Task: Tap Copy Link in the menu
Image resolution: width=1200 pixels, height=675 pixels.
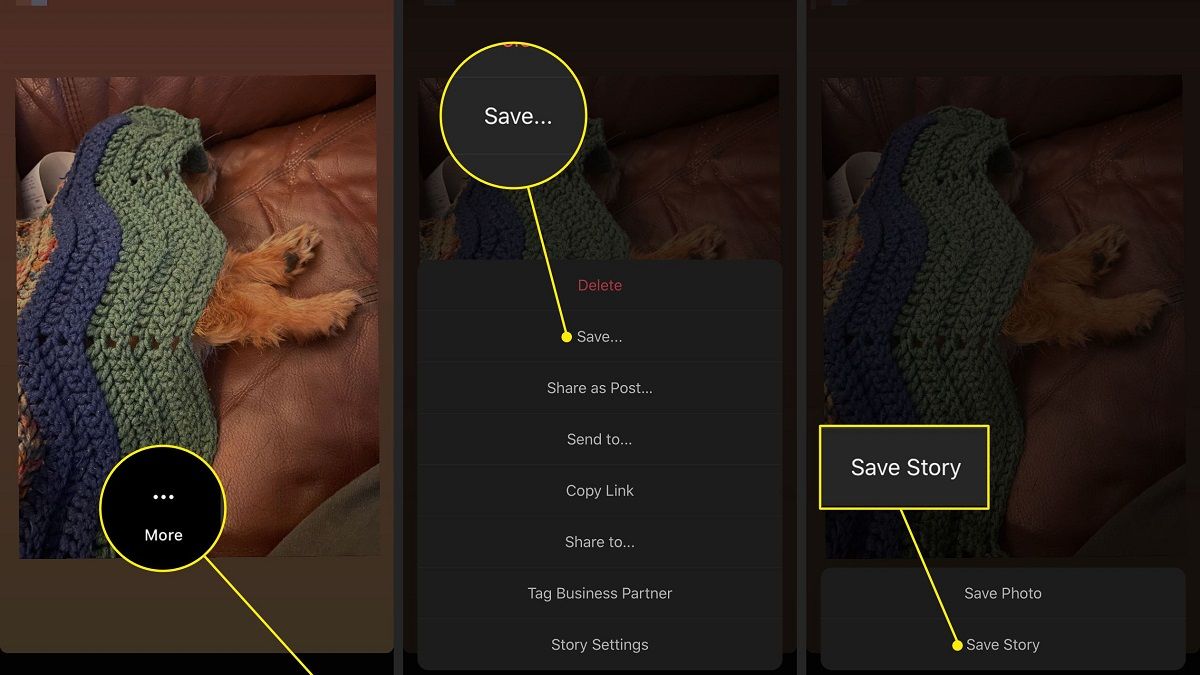Action: (x=599, y=491)
